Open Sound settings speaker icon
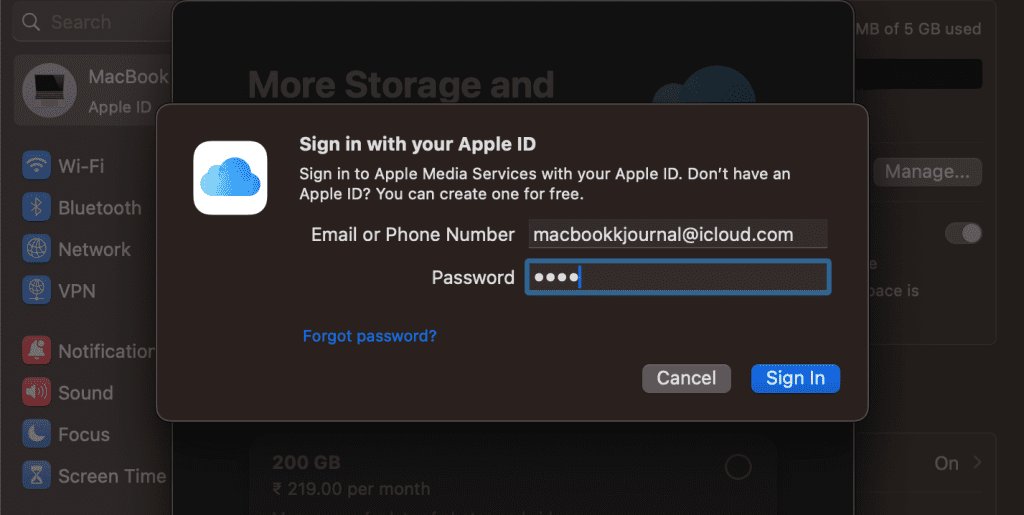The height and width of the screenshot is (515, 1024). (x=37, y=392)
